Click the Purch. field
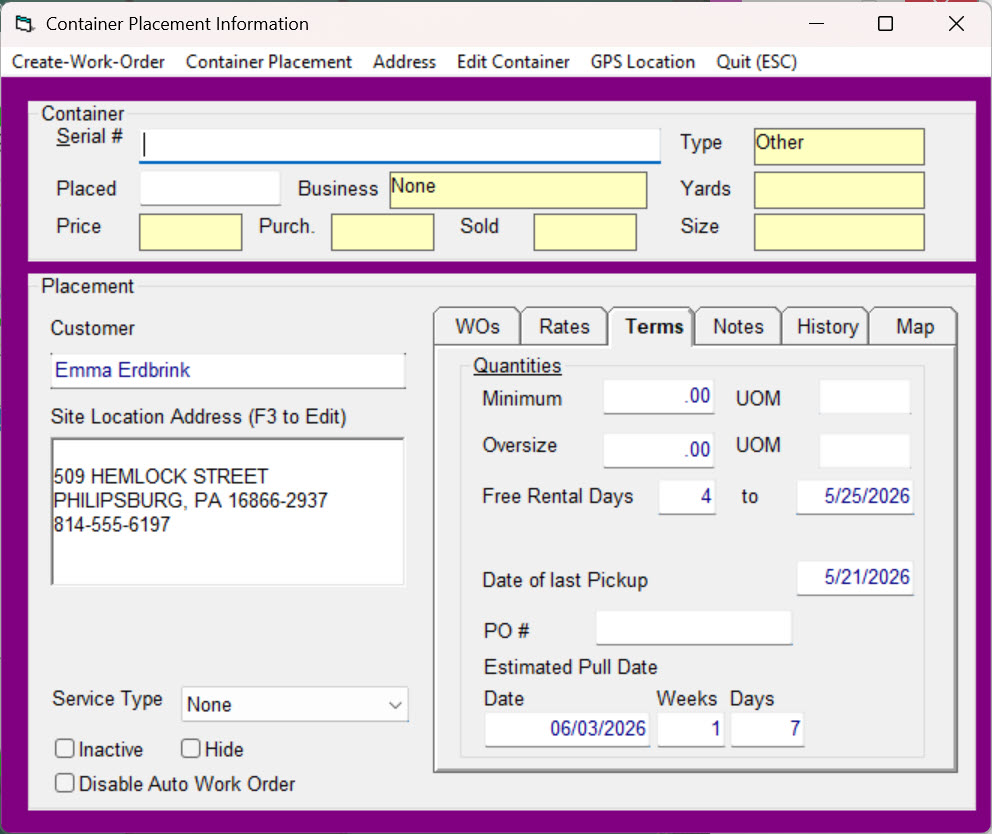Viewport: 992px width, 834px height. (x=382, y=232)
